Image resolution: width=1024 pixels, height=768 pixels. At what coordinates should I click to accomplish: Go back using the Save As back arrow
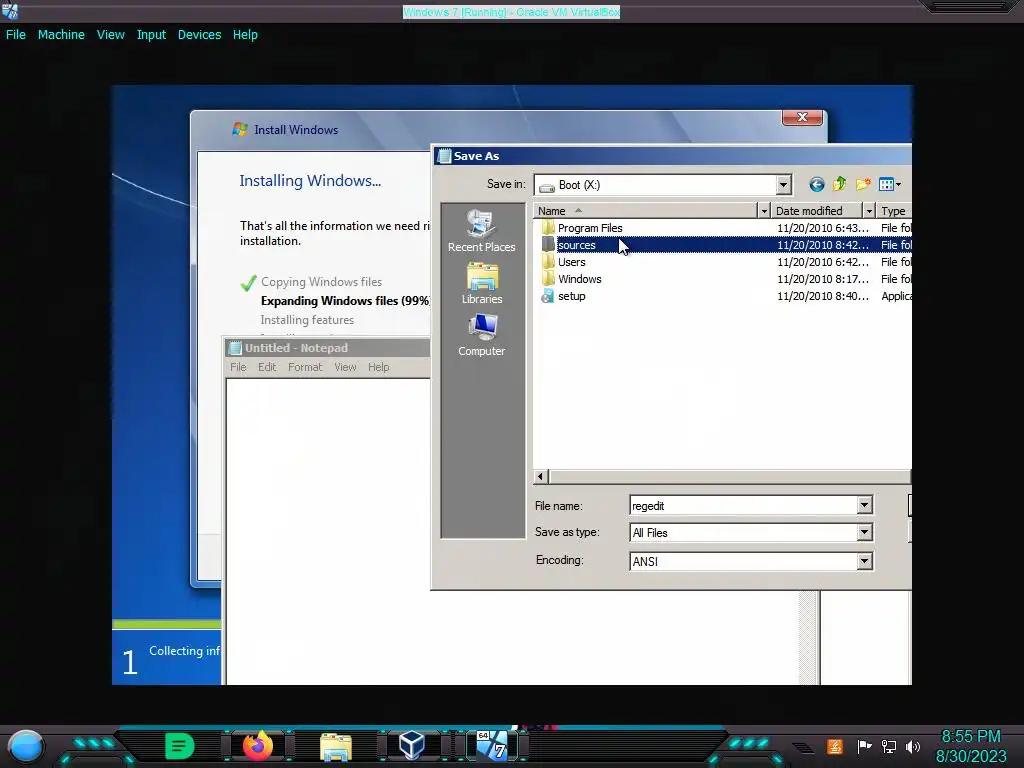[816, 185]
